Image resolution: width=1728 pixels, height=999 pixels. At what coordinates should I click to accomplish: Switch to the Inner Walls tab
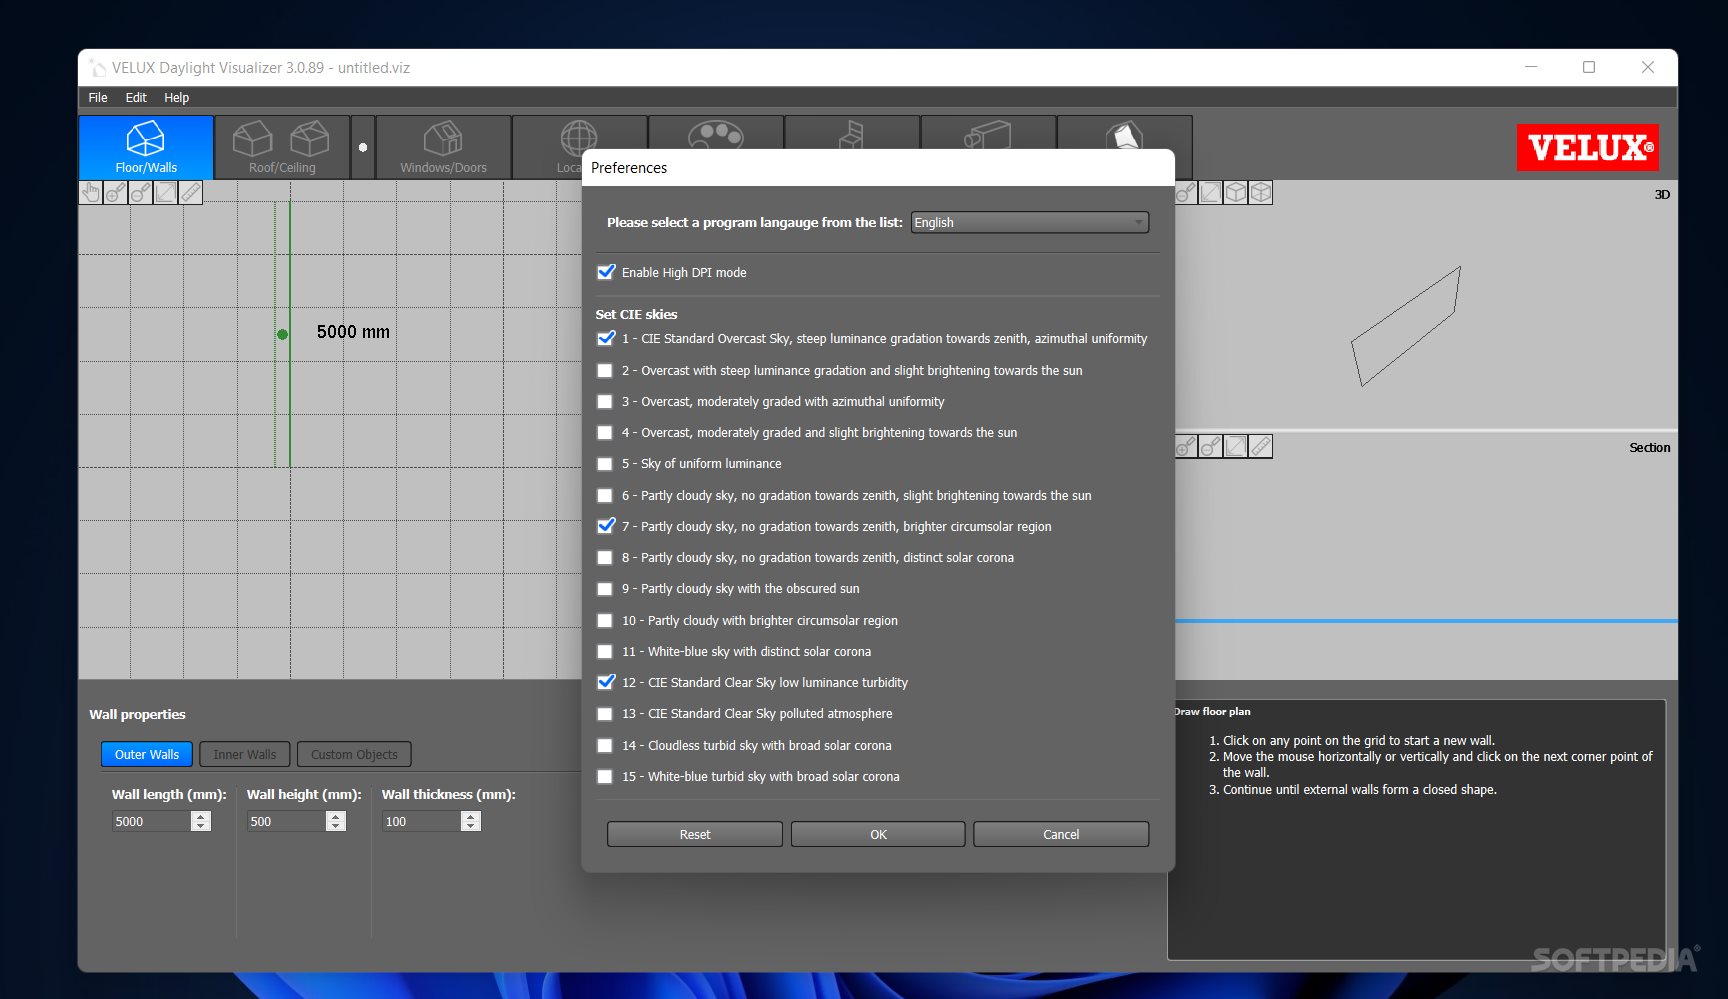pyautogui.click(x=245, y=754)
